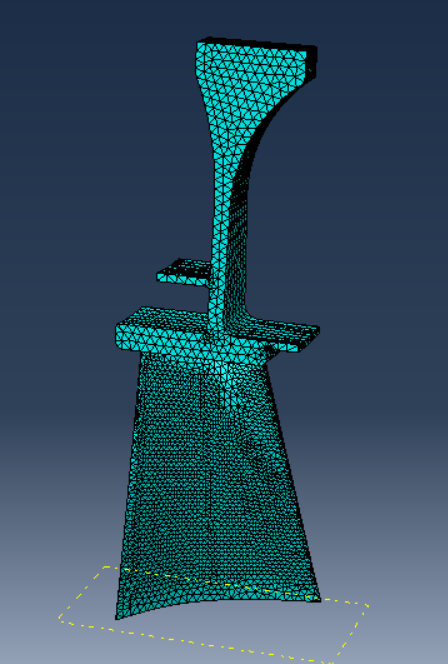Click the small upper bracket plate
Image resolution: width=448 pixels, height=664 pixels.
tap(183, 272)
